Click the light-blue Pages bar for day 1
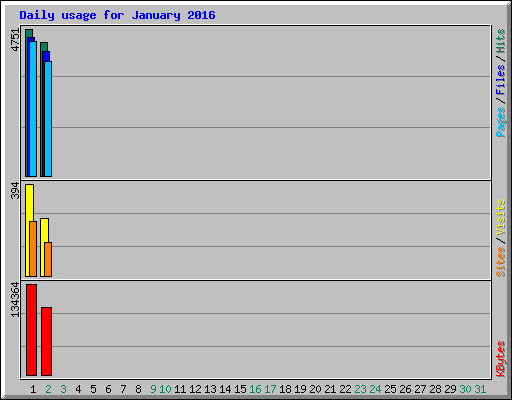The image size is (512, 400). coord(33,109)
